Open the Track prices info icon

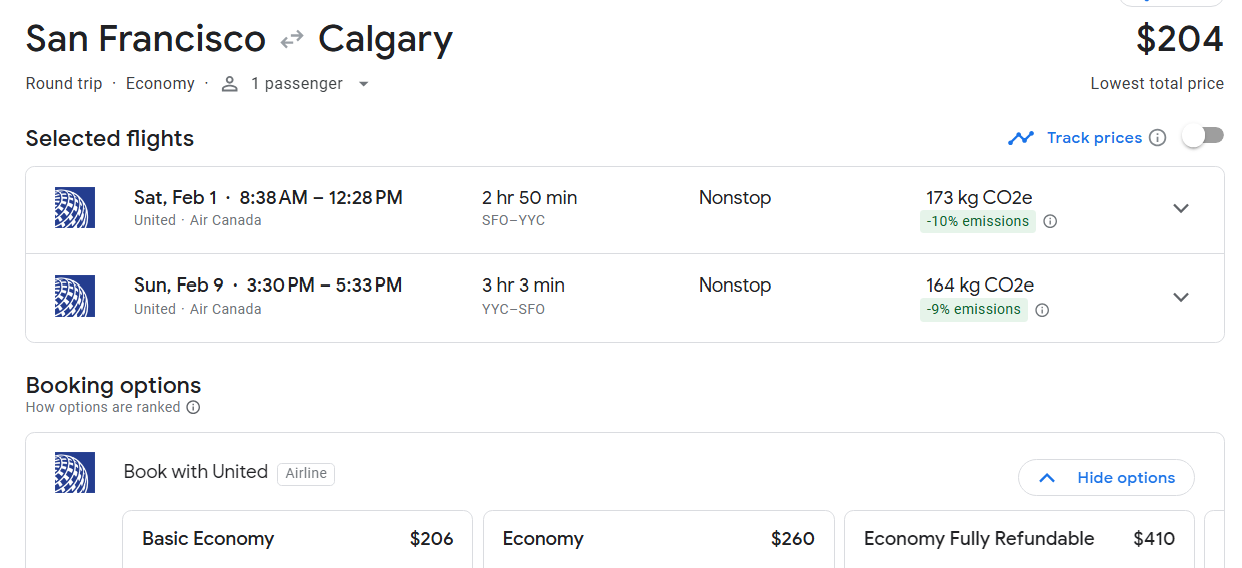[x=1157, y=138]
